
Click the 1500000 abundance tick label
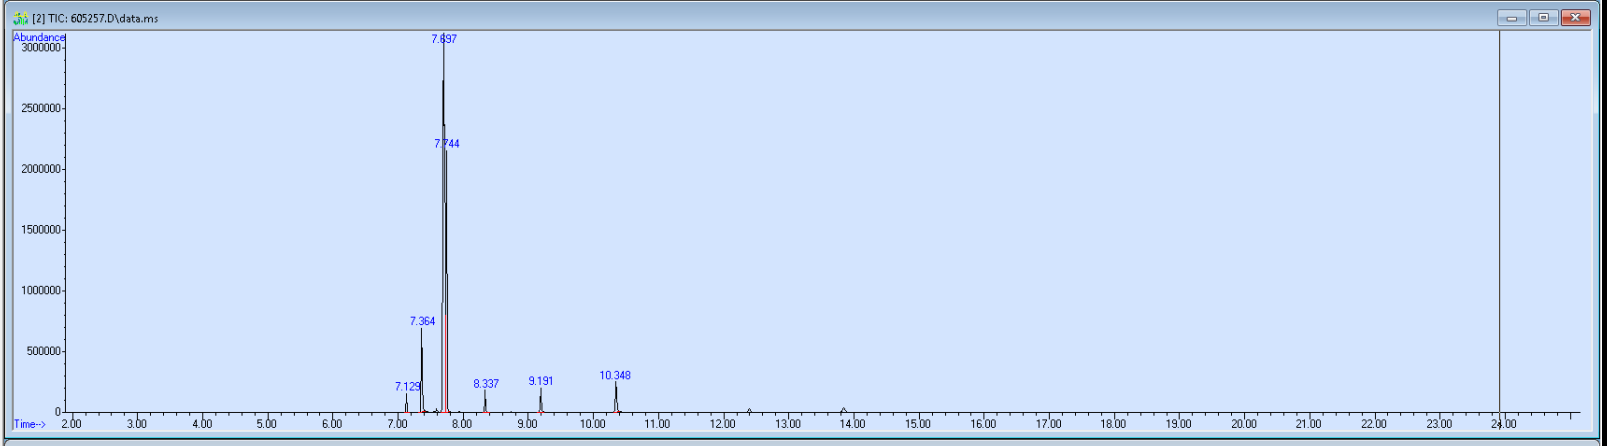[41, 230]
